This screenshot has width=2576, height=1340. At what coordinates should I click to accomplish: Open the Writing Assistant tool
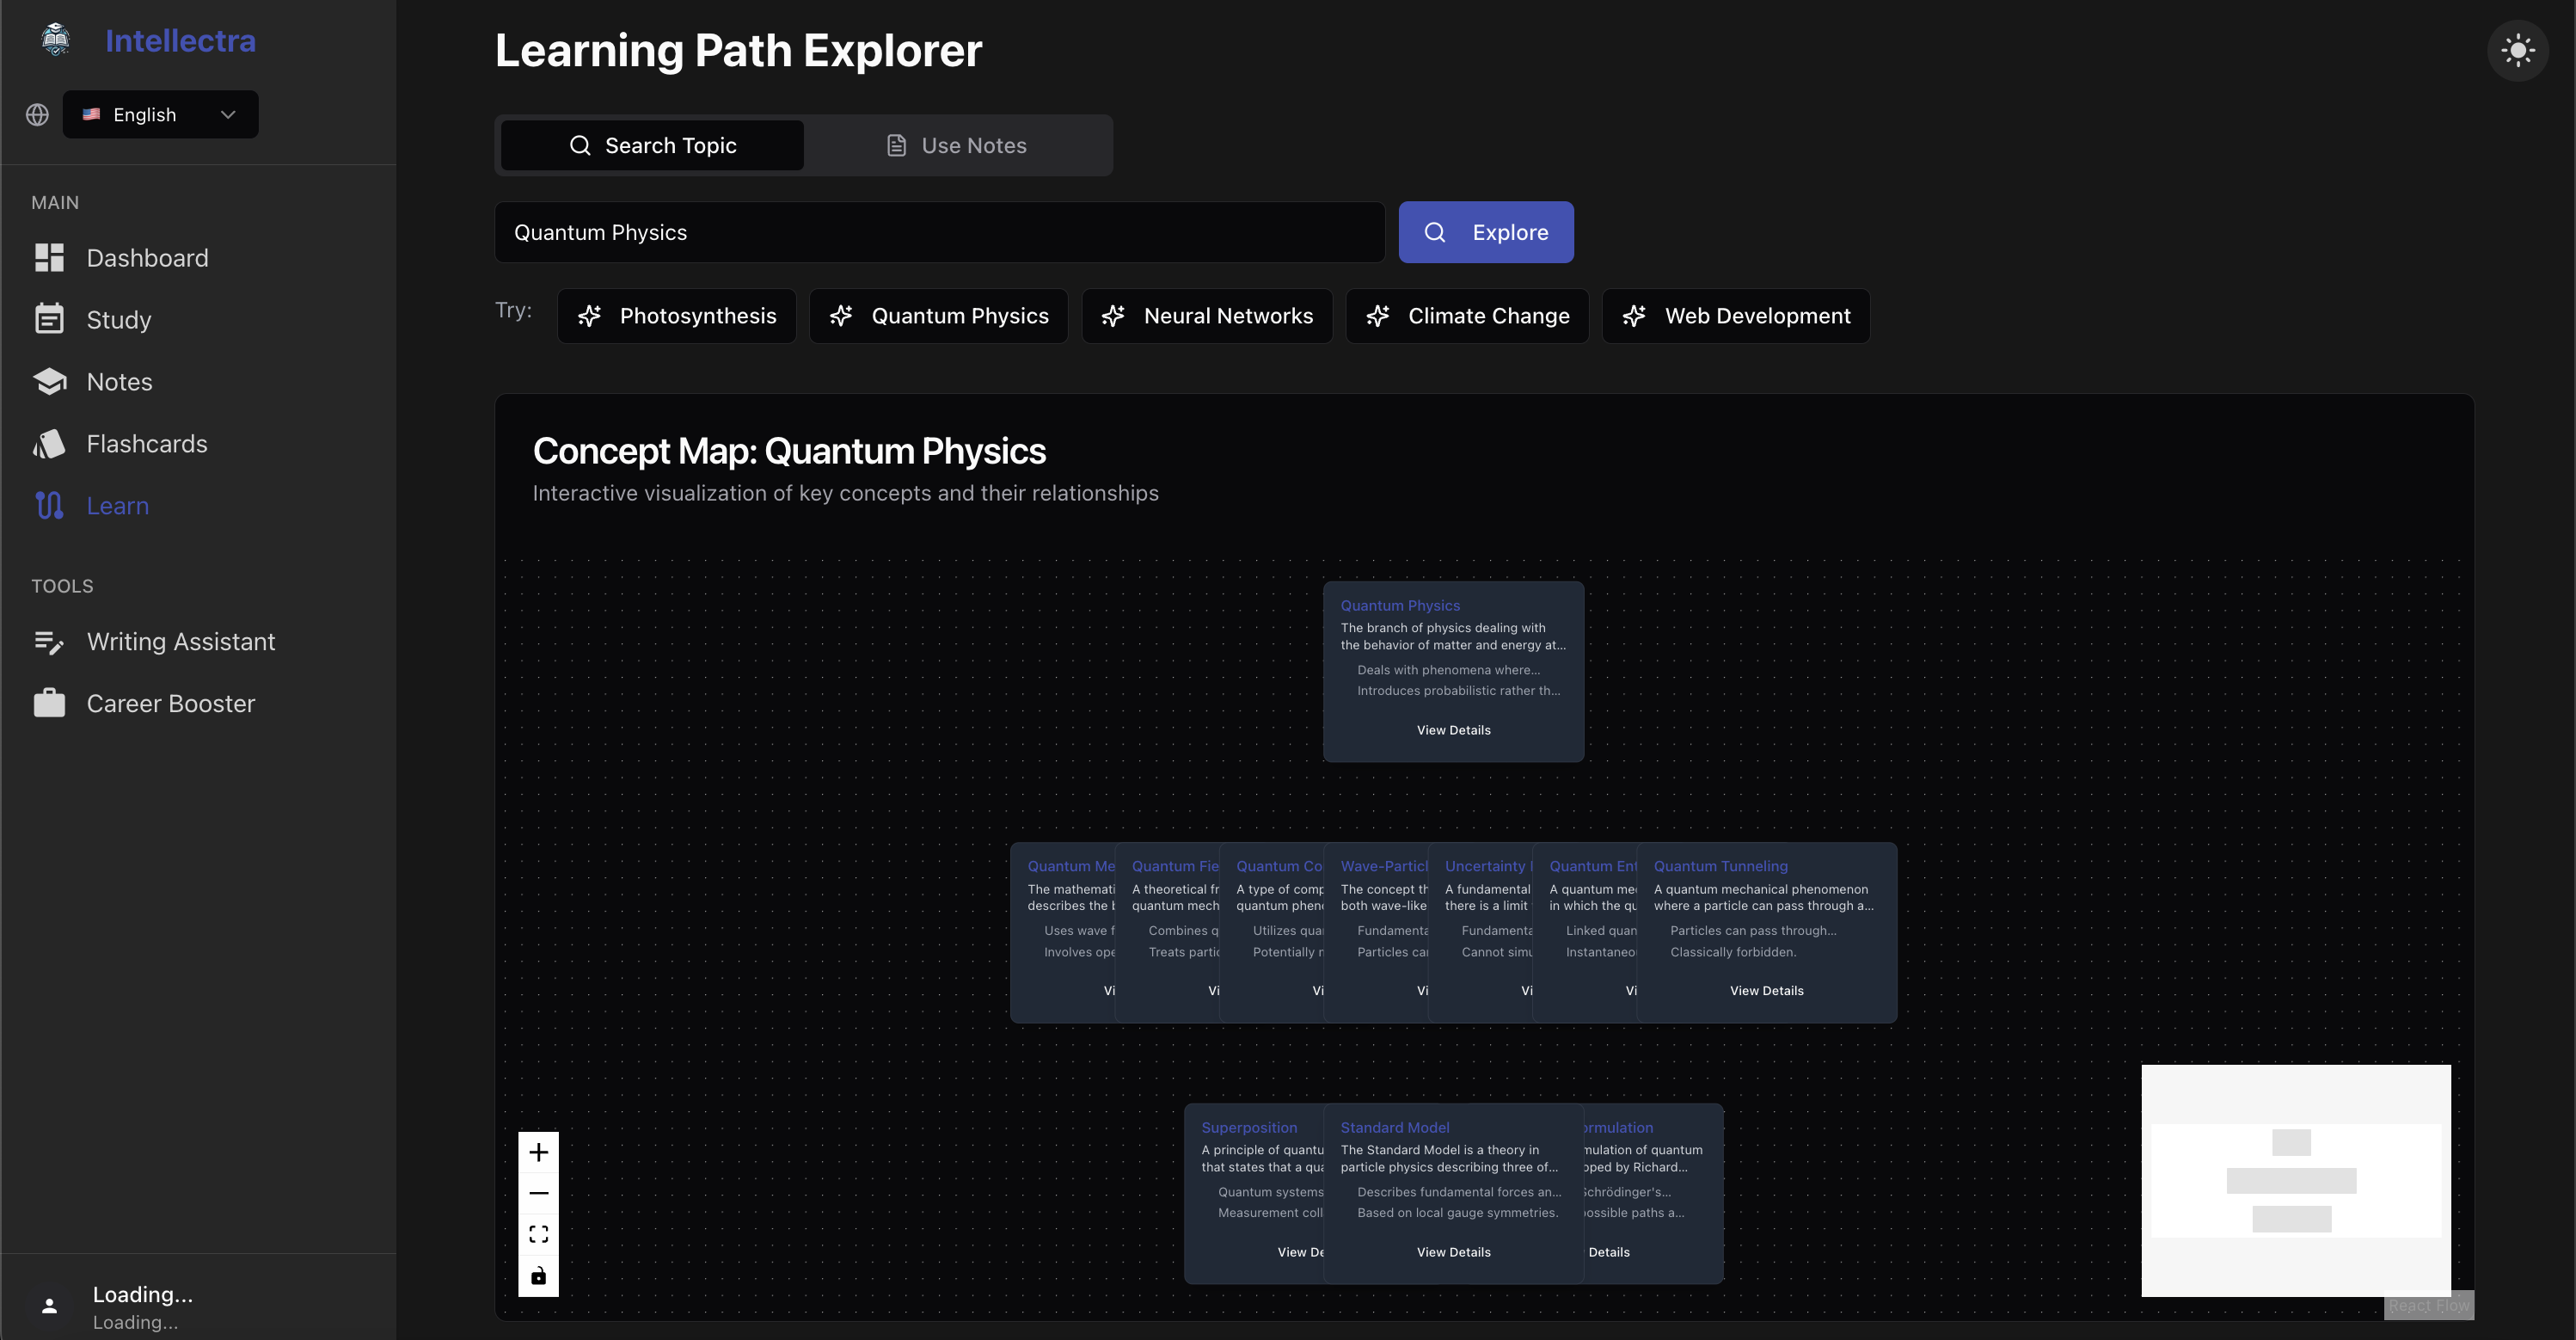[x=180, y=642]
